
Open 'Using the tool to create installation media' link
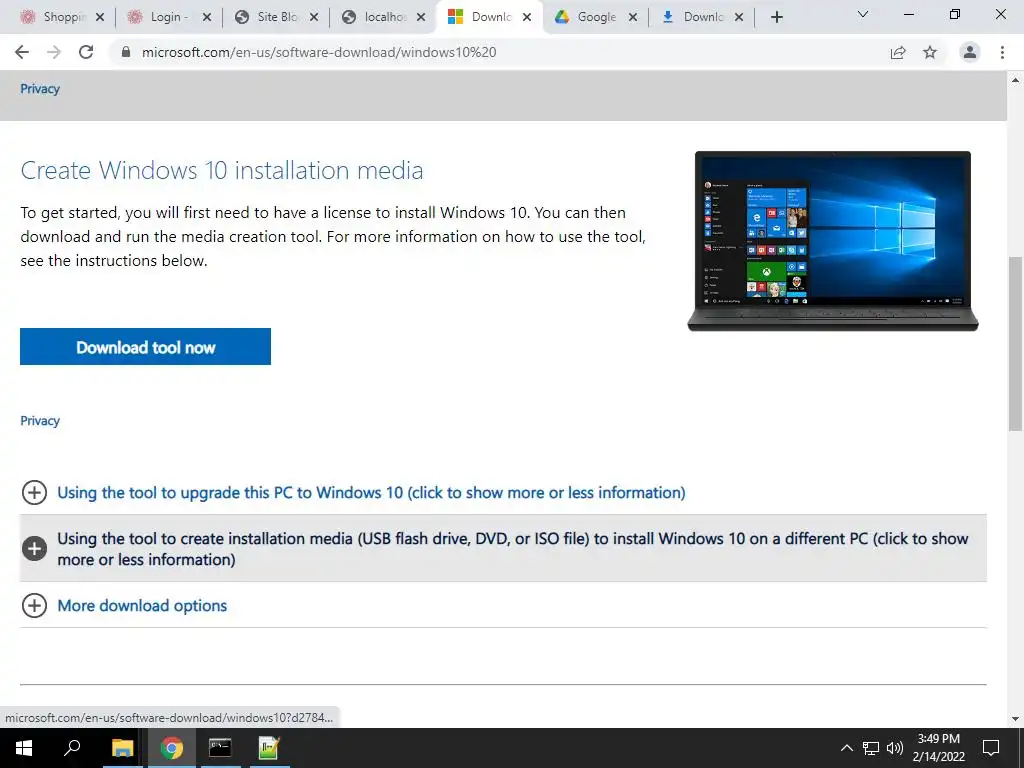tap(513, 549)
